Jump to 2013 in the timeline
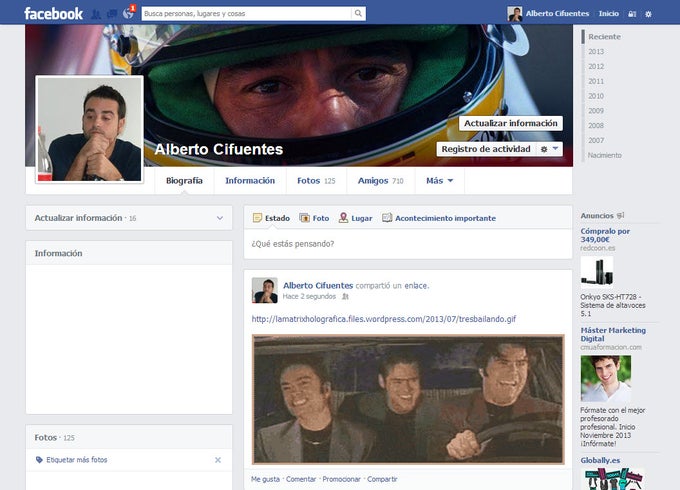Screen dimensions: 680x490 click(596, 52)
